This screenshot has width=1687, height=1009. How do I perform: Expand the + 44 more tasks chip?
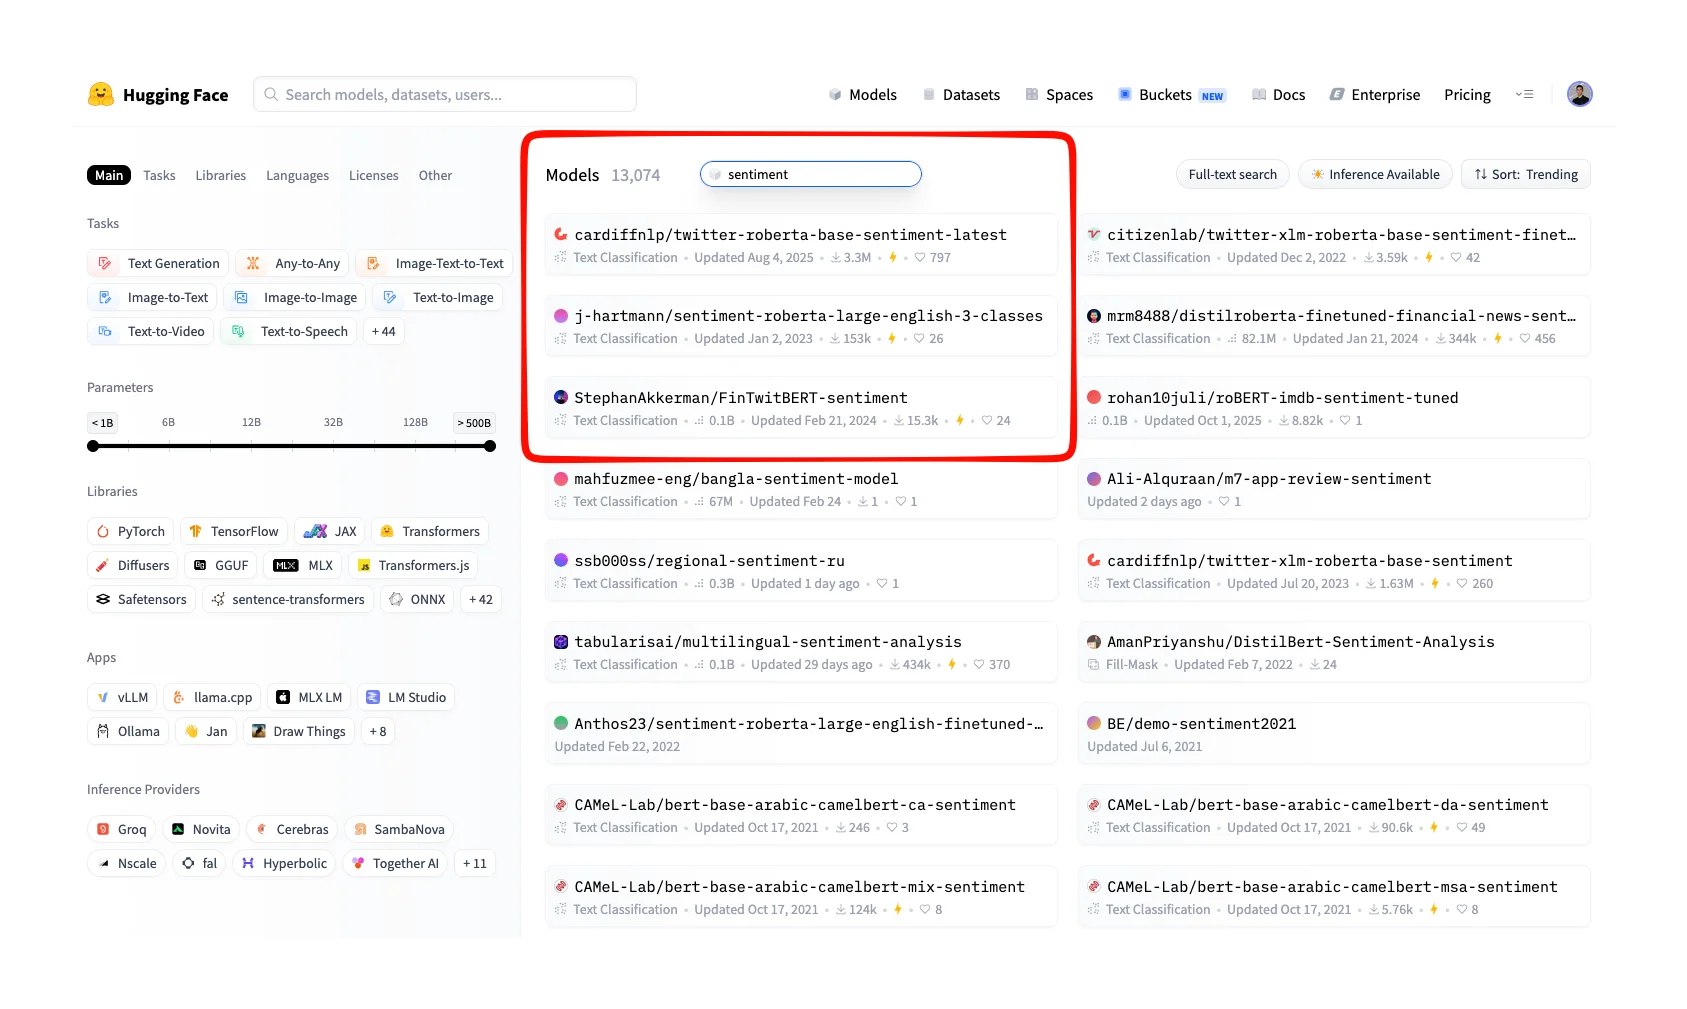coord(383,331)
